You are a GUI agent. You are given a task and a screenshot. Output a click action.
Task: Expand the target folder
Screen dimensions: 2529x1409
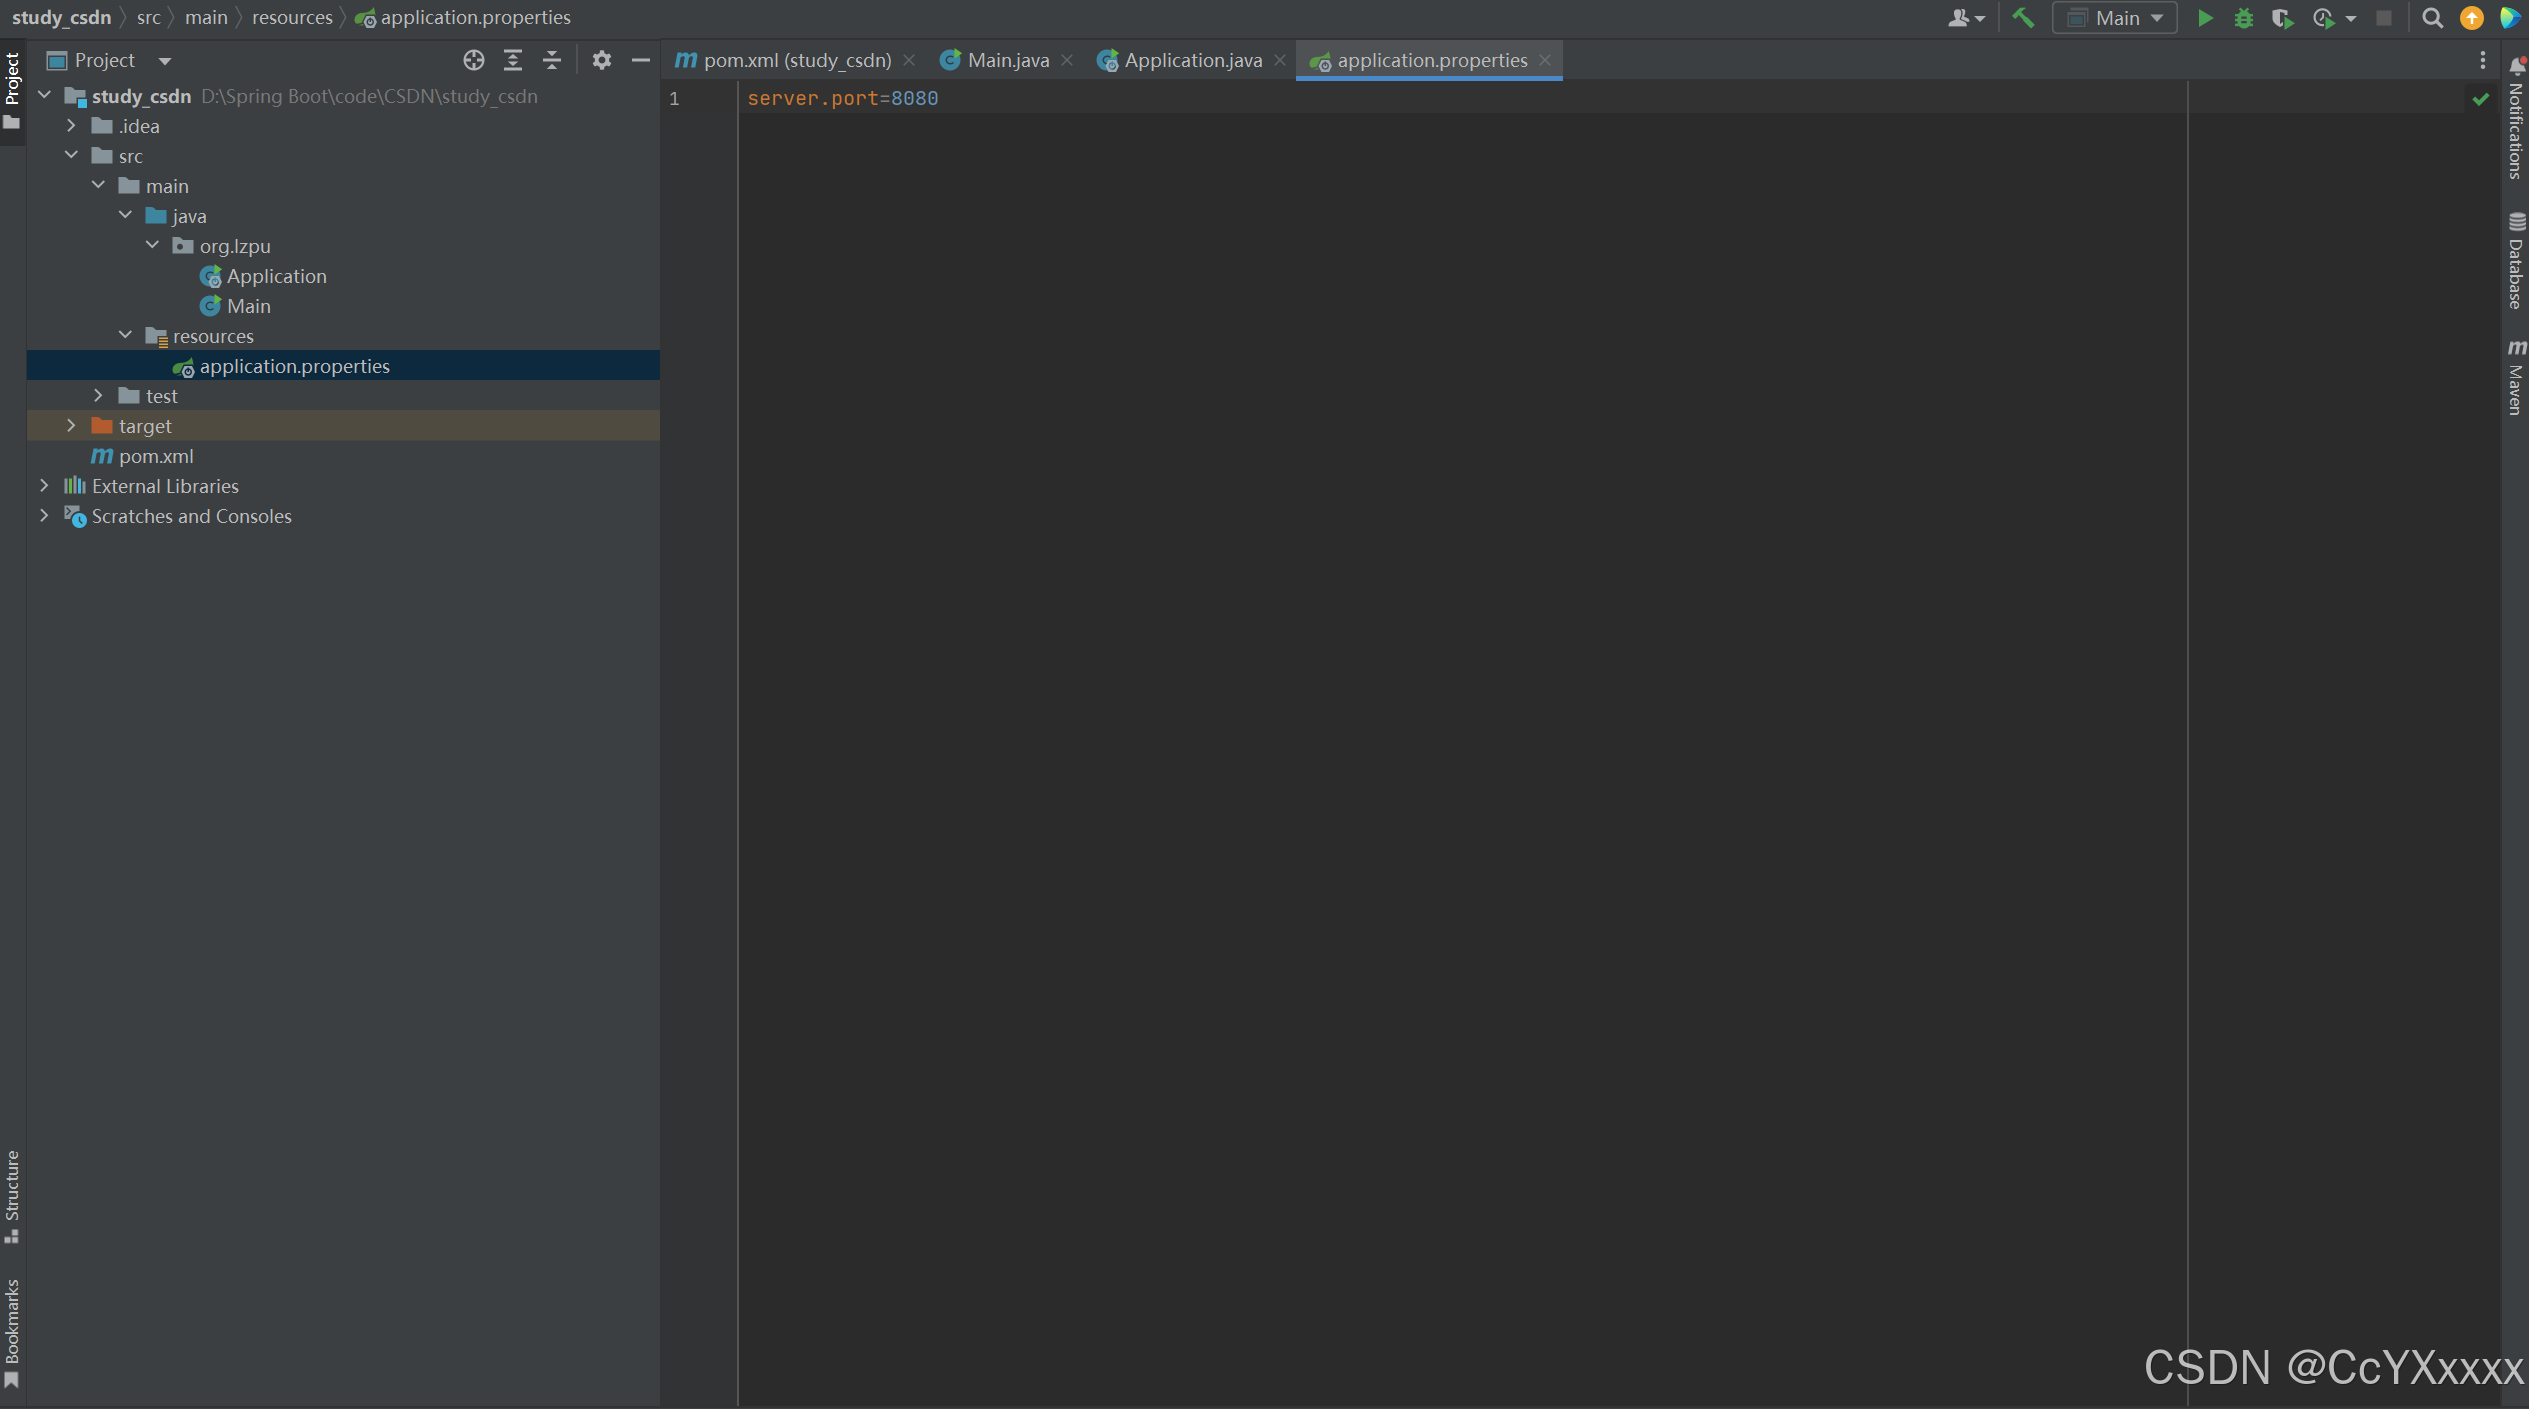coord(71,425)
